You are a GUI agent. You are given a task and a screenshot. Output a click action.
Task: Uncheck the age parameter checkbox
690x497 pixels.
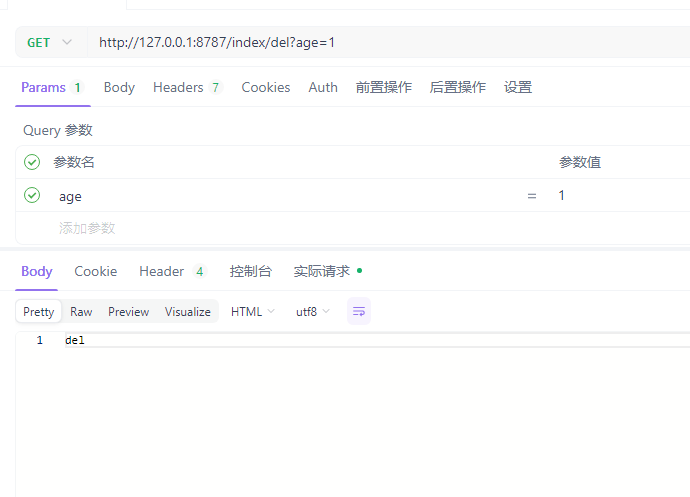point(32,196)
